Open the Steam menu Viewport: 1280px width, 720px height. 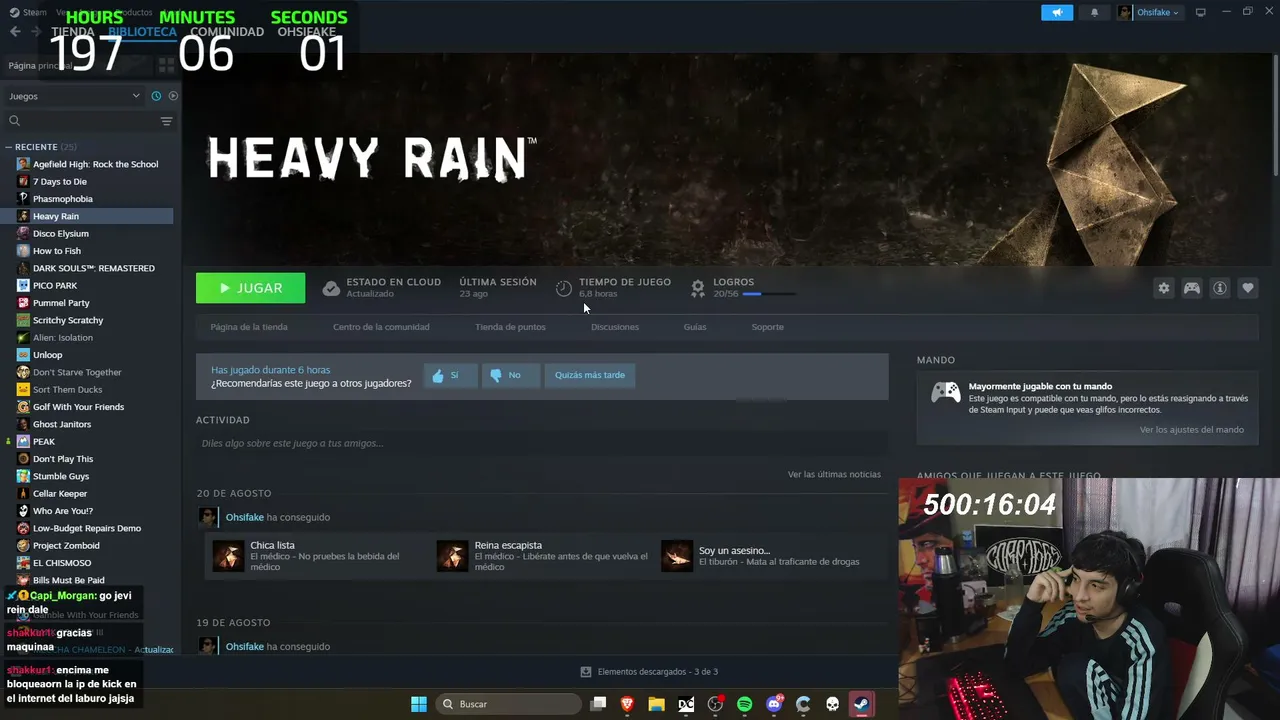point(28,12)
